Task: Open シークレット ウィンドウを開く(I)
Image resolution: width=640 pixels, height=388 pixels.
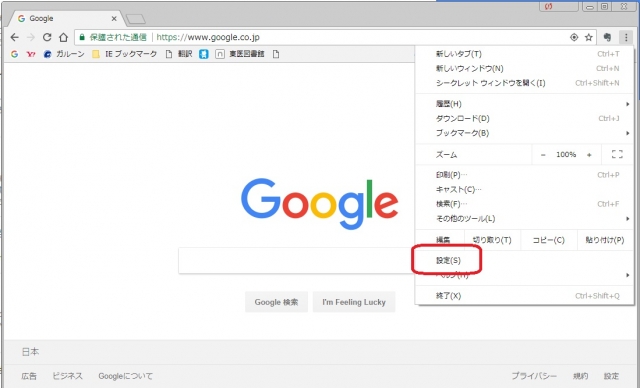Action: click(x=525, y=83)
